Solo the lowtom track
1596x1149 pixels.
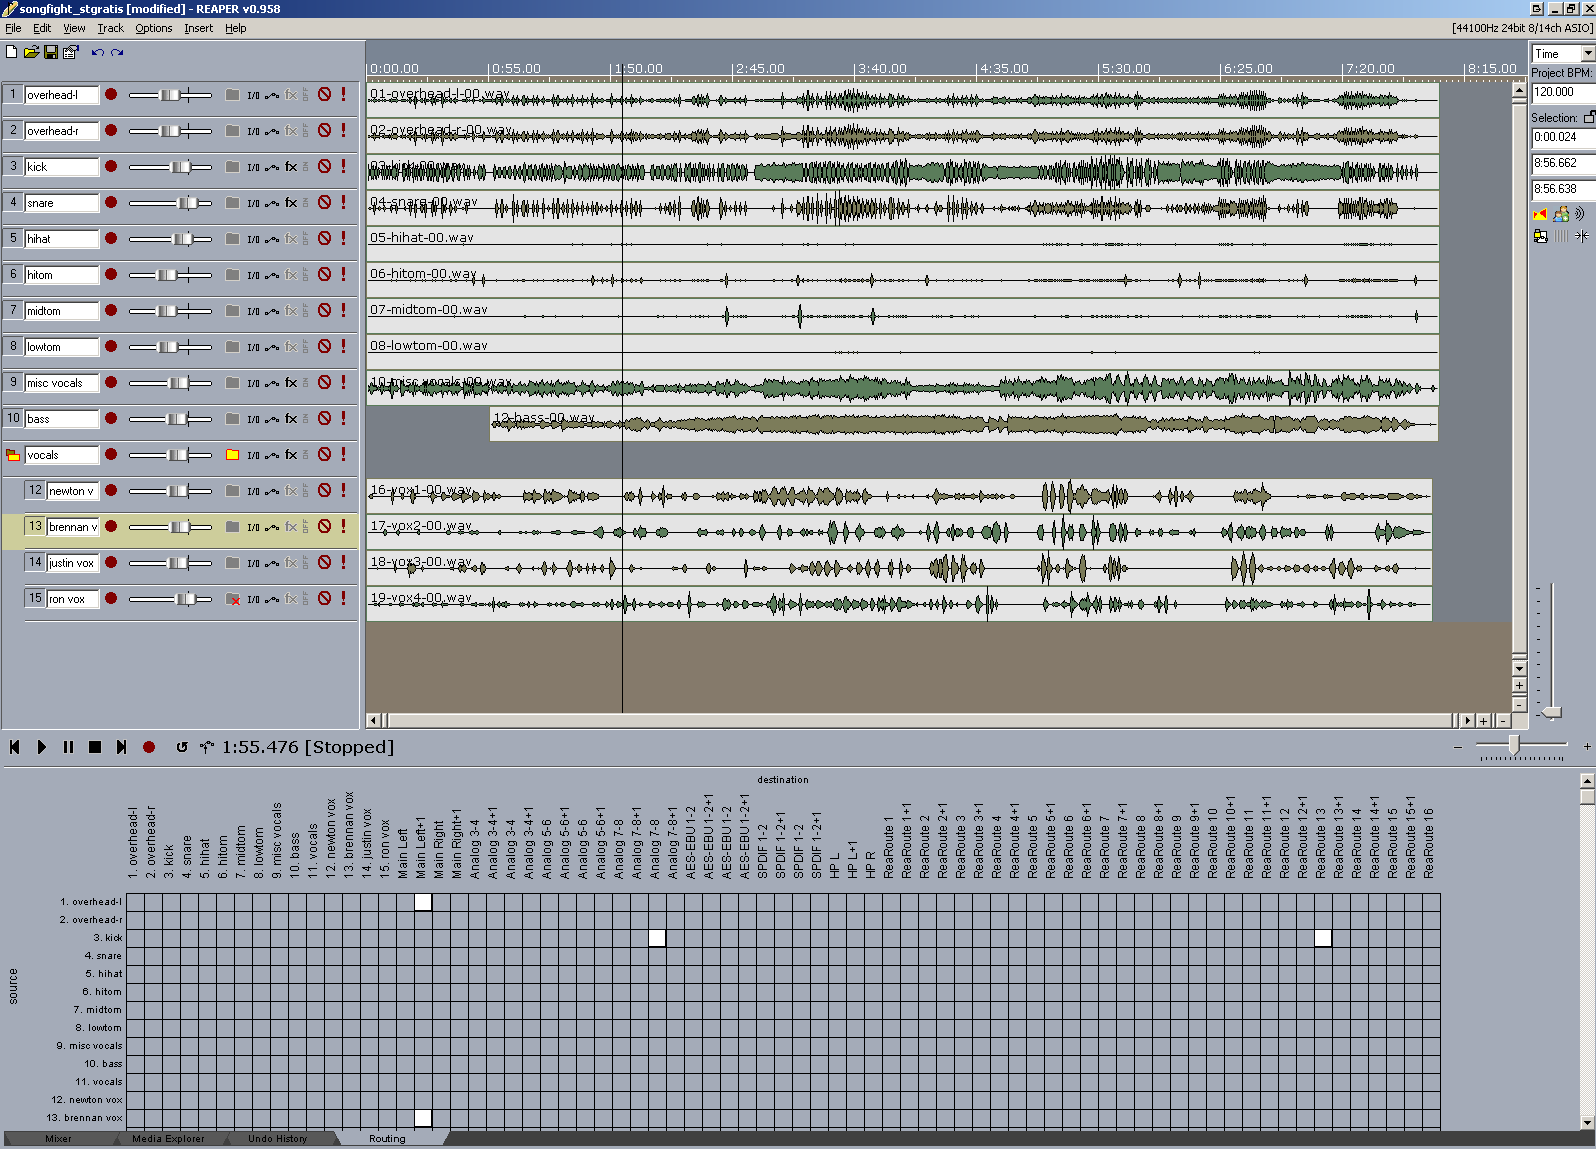pos(344,347)
